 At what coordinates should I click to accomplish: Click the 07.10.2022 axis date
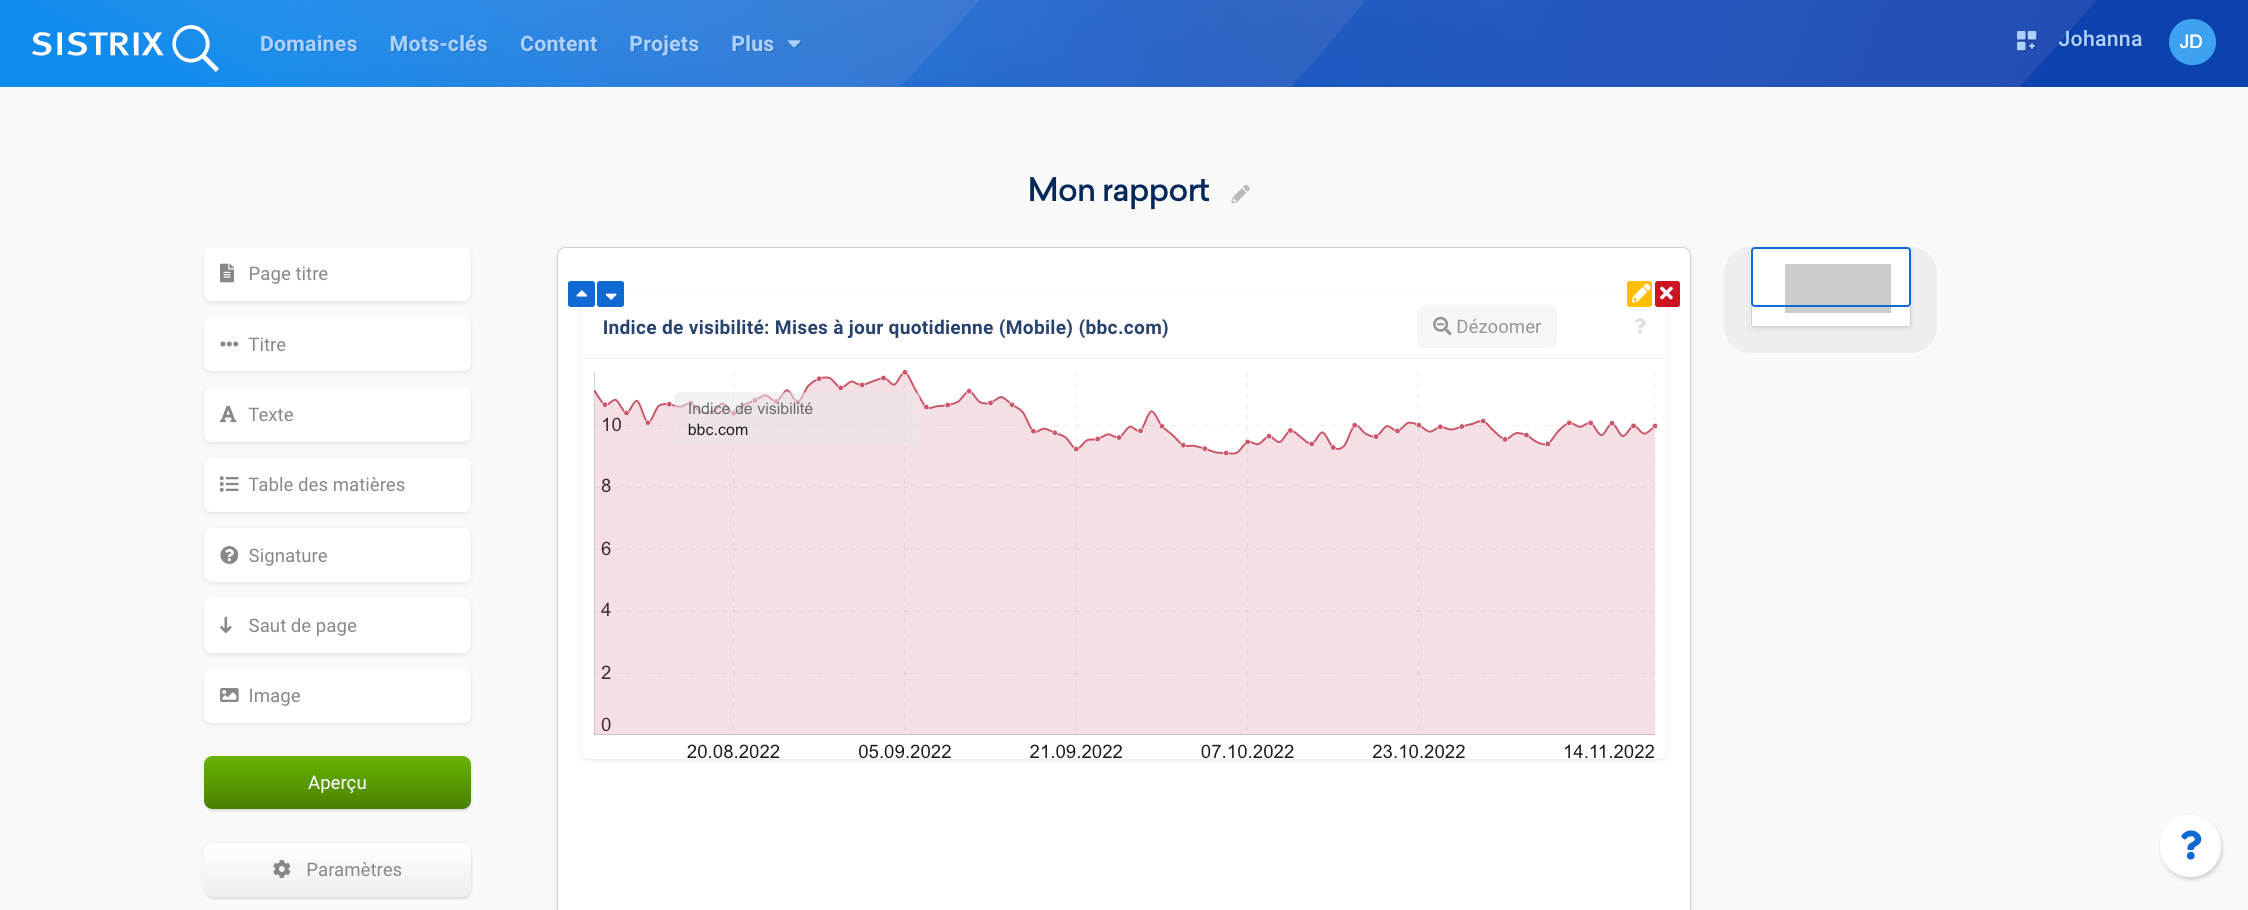coord(1247,751)
